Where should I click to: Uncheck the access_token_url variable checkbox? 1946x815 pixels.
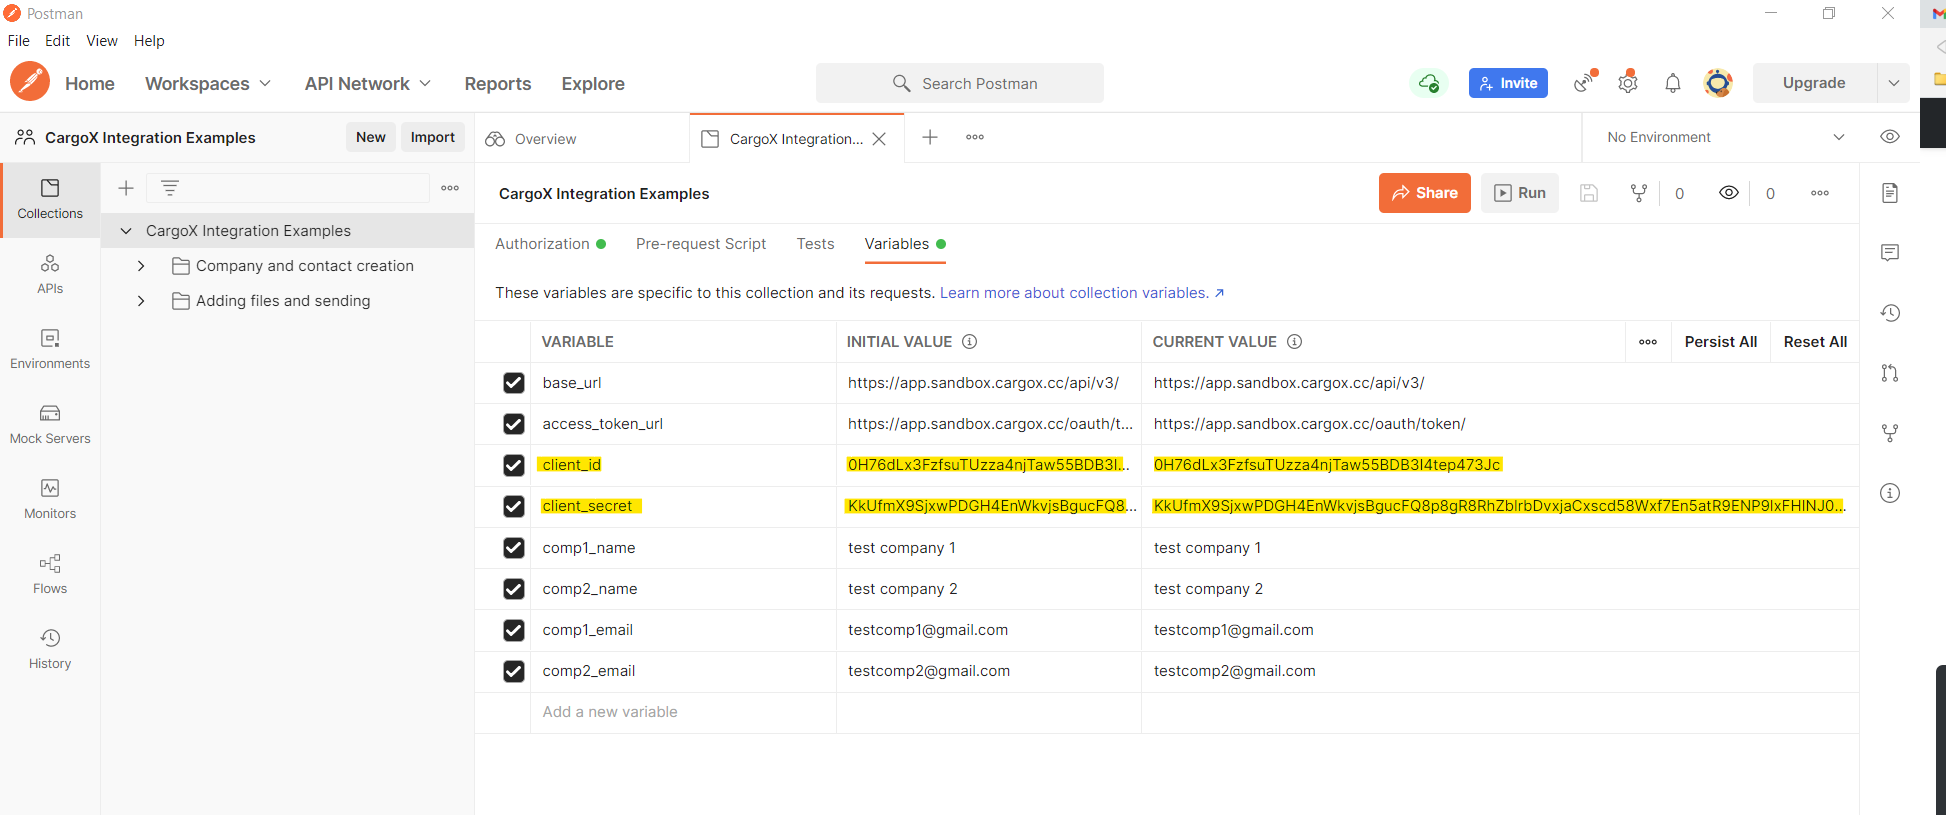[514, 424]
